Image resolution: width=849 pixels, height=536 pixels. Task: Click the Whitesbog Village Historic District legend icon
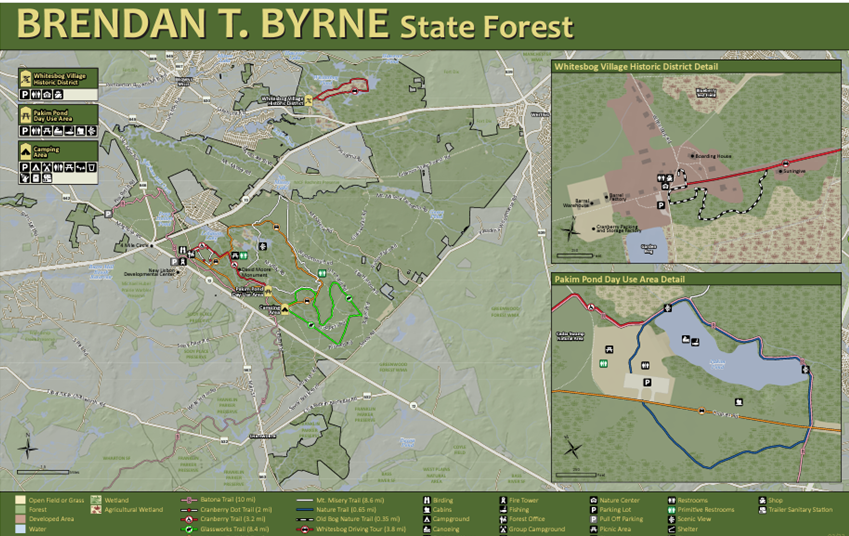(x=25, y=77)
